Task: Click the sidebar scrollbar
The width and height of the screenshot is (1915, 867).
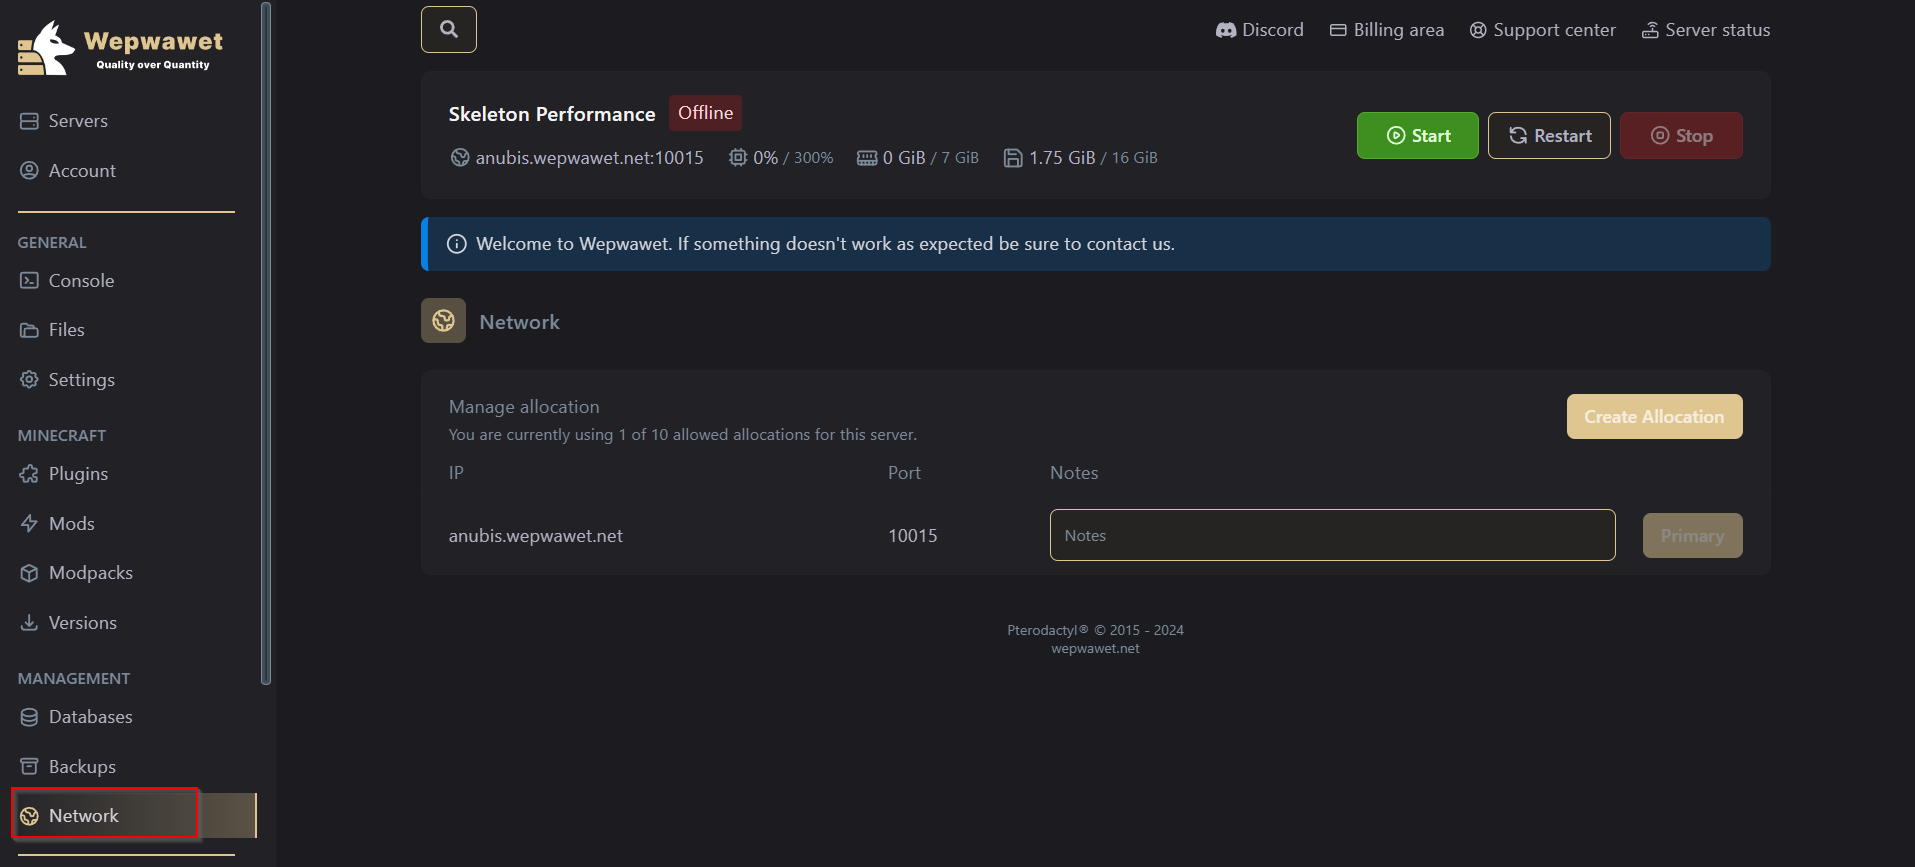Action: tap(266, 343)
